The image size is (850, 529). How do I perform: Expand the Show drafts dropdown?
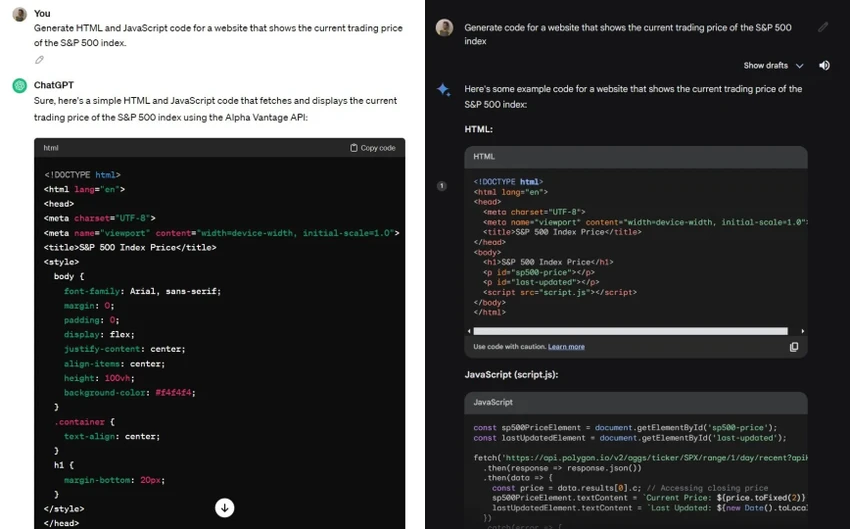click(x=773, y=66)
